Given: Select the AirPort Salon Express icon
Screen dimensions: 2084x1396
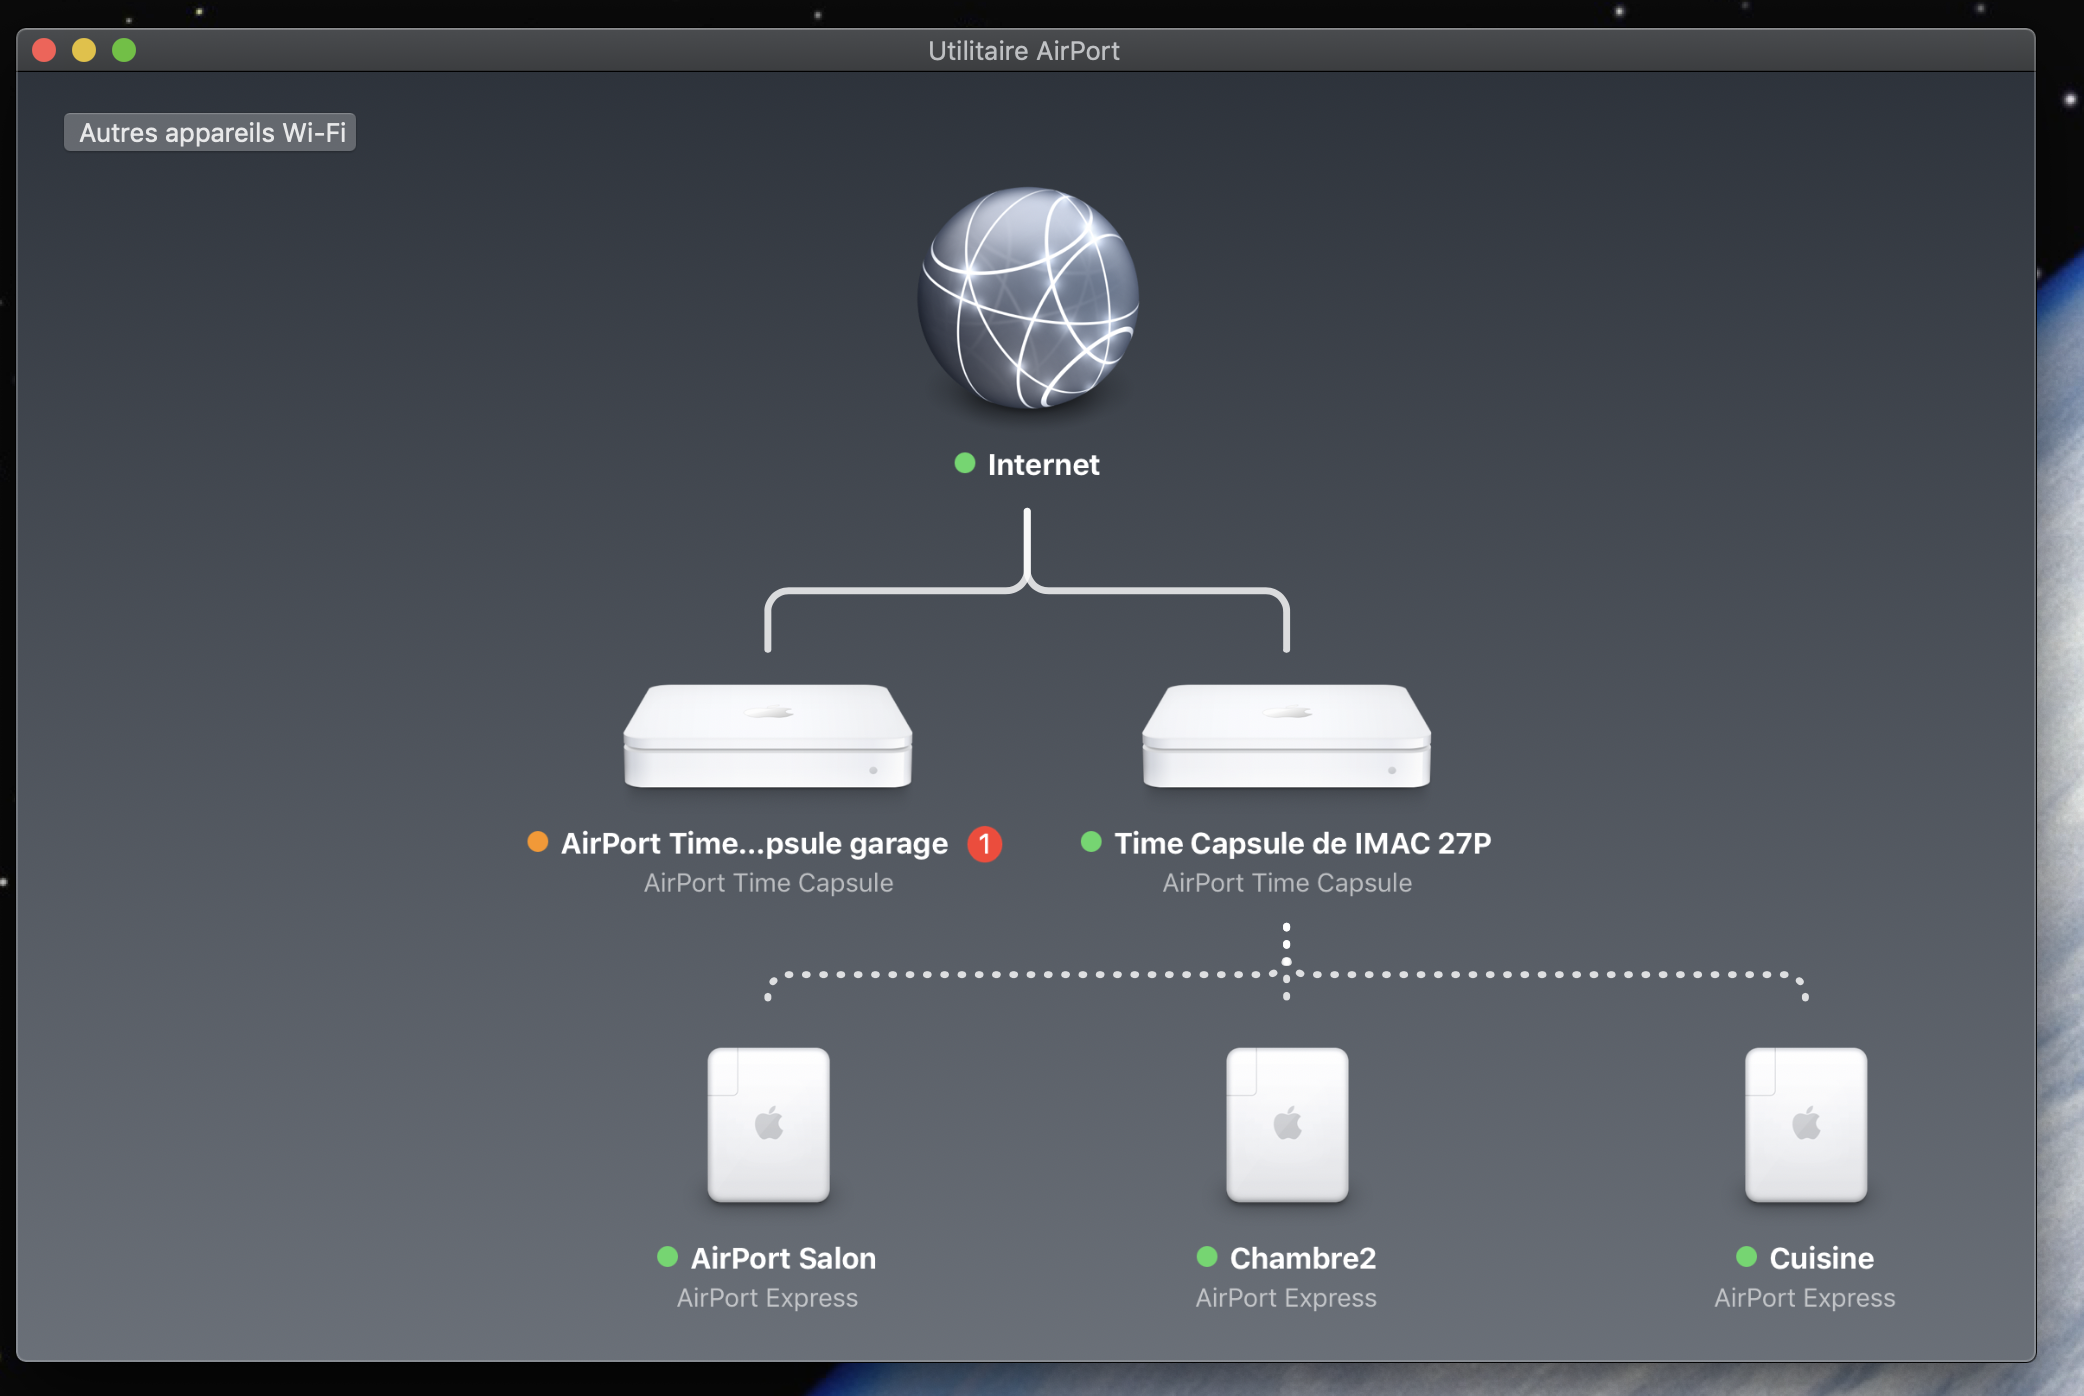Looking at the screenshot, I should [x=768, y=1124].
